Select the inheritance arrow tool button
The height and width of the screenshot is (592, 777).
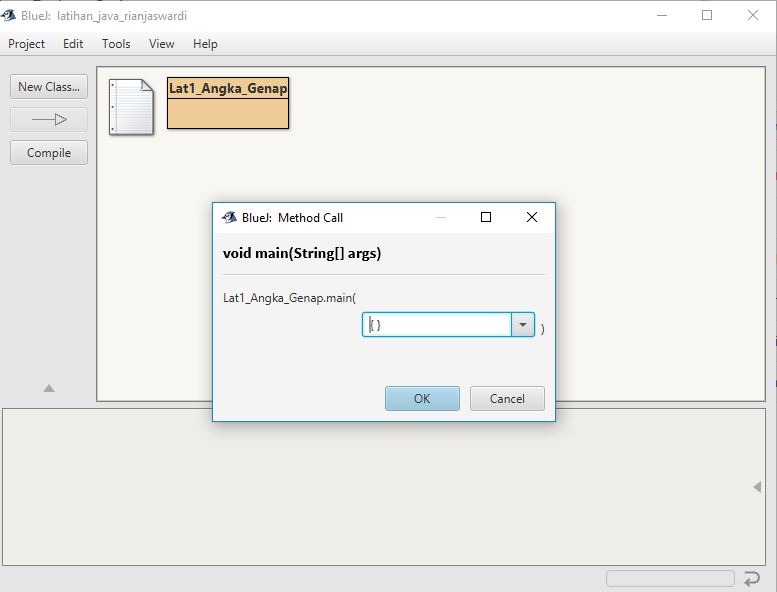click(49, 119)
